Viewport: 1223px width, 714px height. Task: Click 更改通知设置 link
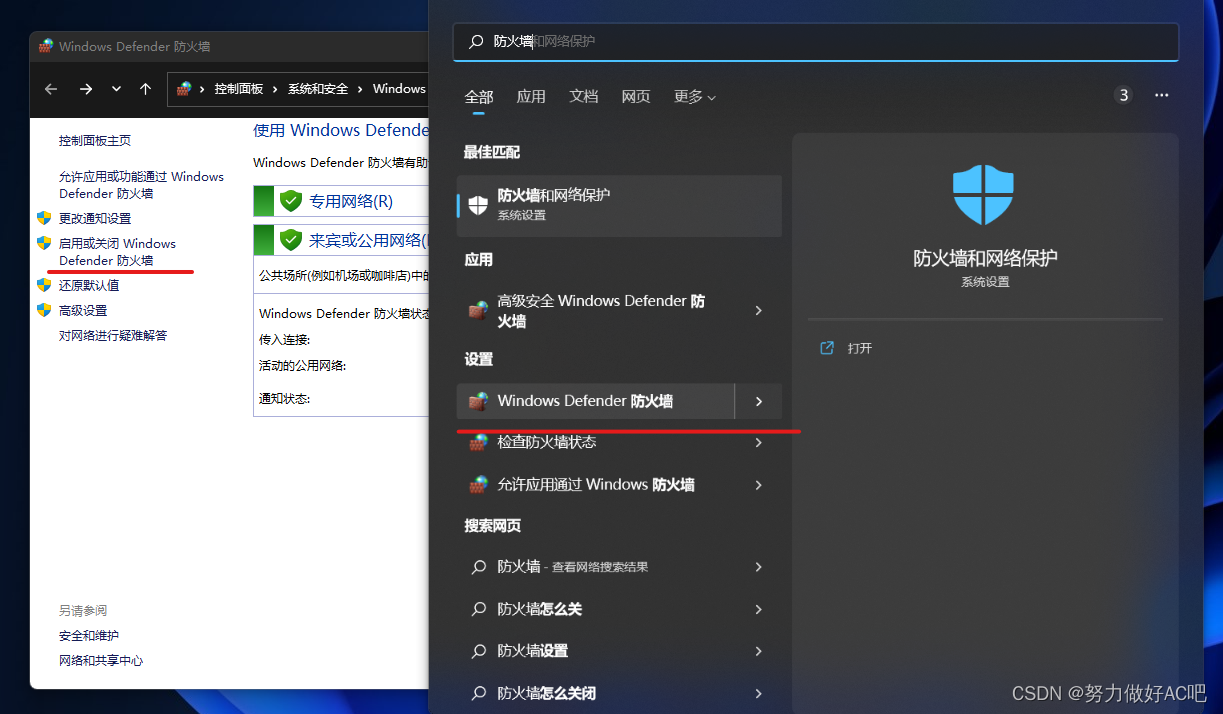tap(95, 218)
